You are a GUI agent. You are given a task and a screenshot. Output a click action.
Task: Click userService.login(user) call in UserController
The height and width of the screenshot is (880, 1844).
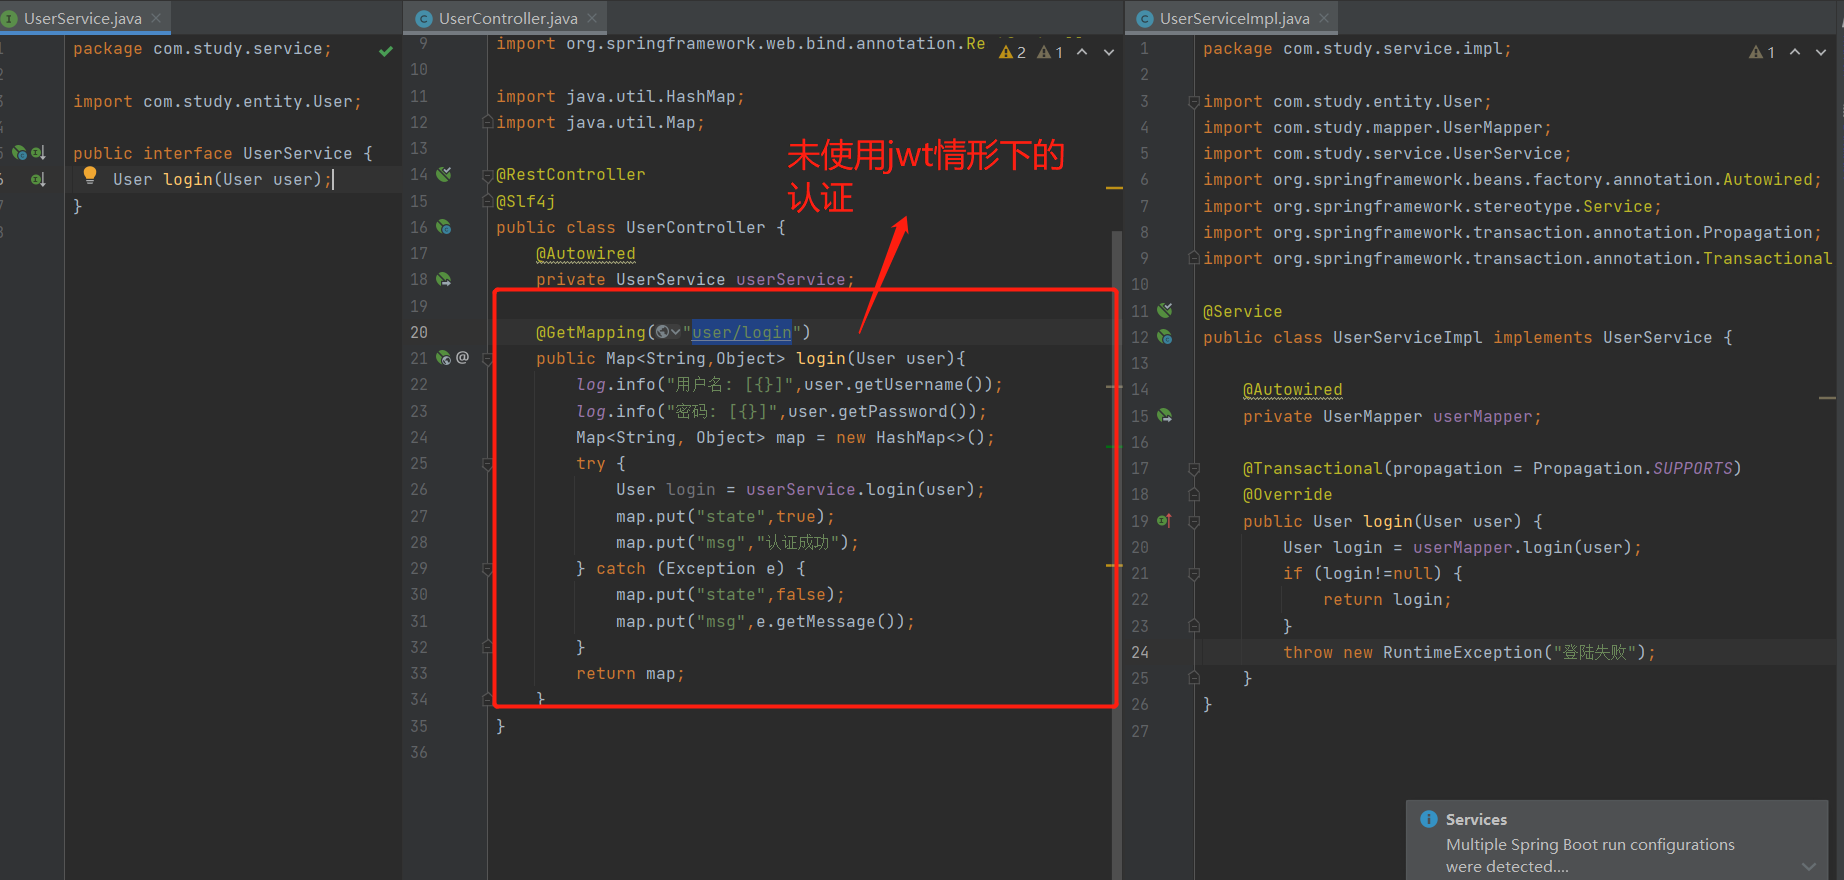pos(861,489)
